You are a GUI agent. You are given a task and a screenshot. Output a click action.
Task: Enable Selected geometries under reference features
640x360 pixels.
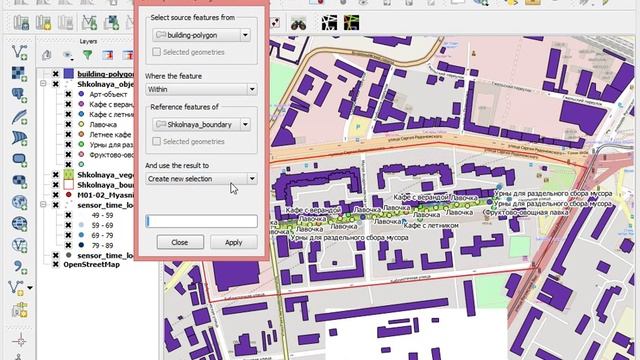156,141
